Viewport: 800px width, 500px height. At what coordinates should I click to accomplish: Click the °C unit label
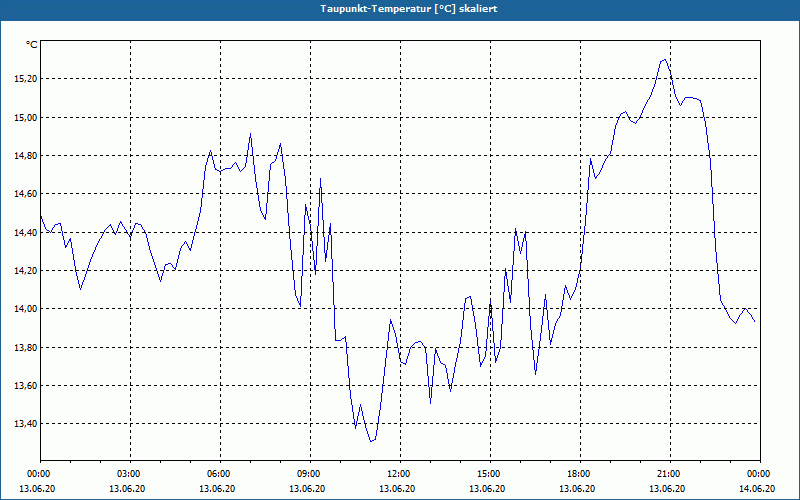[x=32, y=45]
